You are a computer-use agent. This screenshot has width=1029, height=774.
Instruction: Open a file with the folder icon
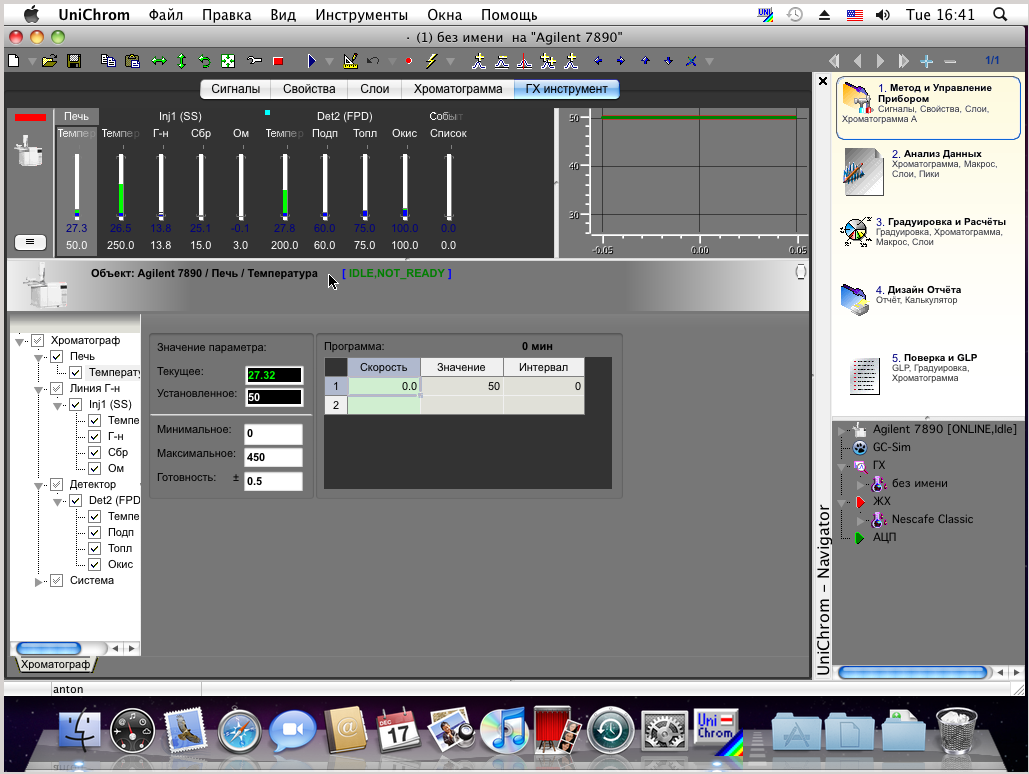tap(49, 61)
